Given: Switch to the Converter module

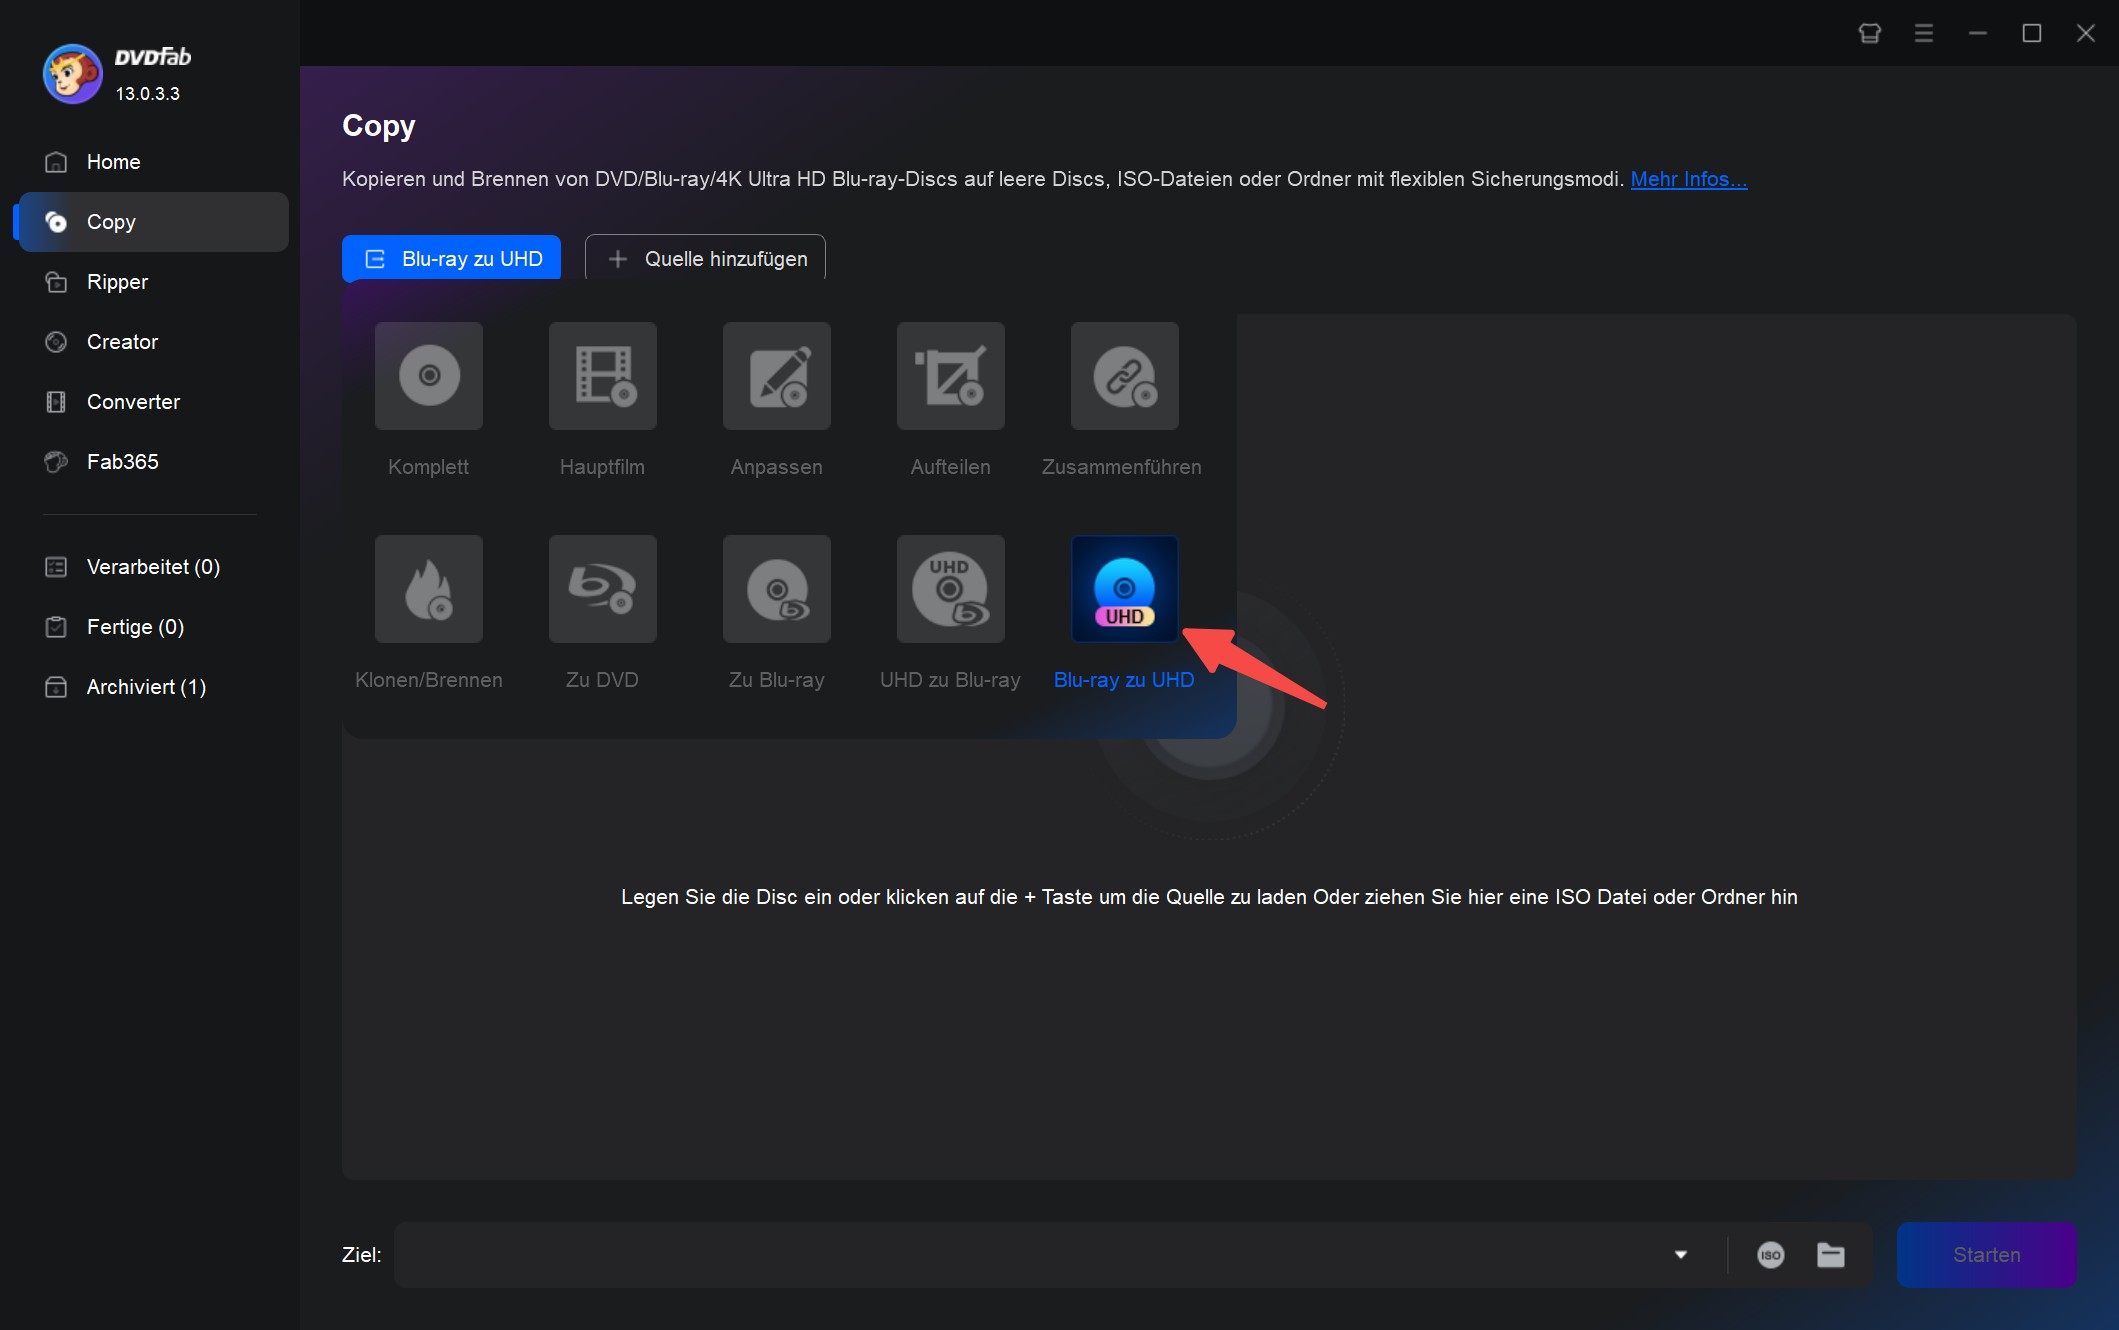Looking at the screenshot, I should (x=153, y=402).
